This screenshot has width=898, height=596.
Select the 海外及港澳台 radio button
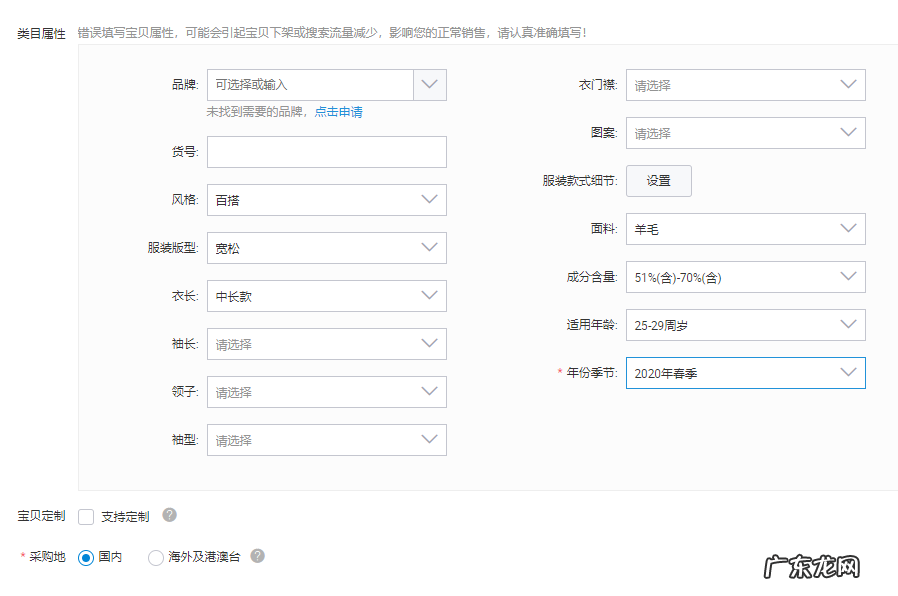155,557
